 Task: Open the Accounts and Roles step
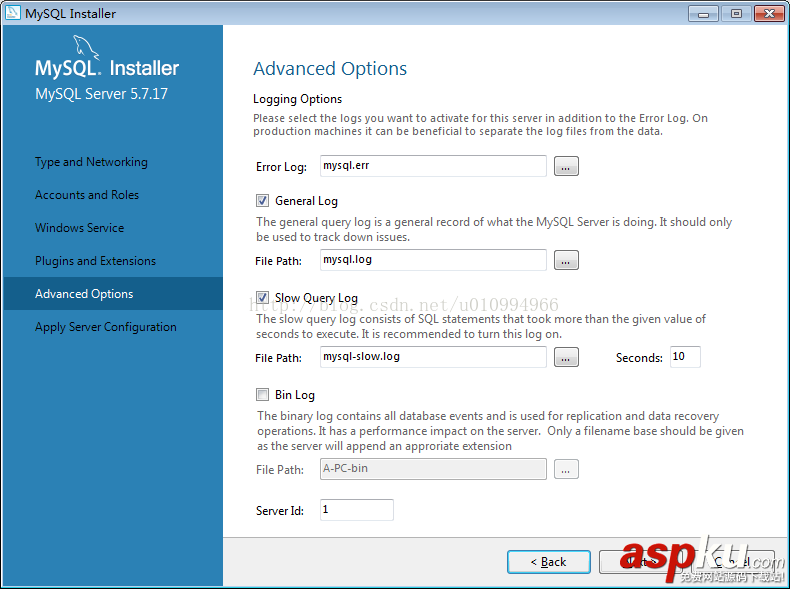pos(87,195)
